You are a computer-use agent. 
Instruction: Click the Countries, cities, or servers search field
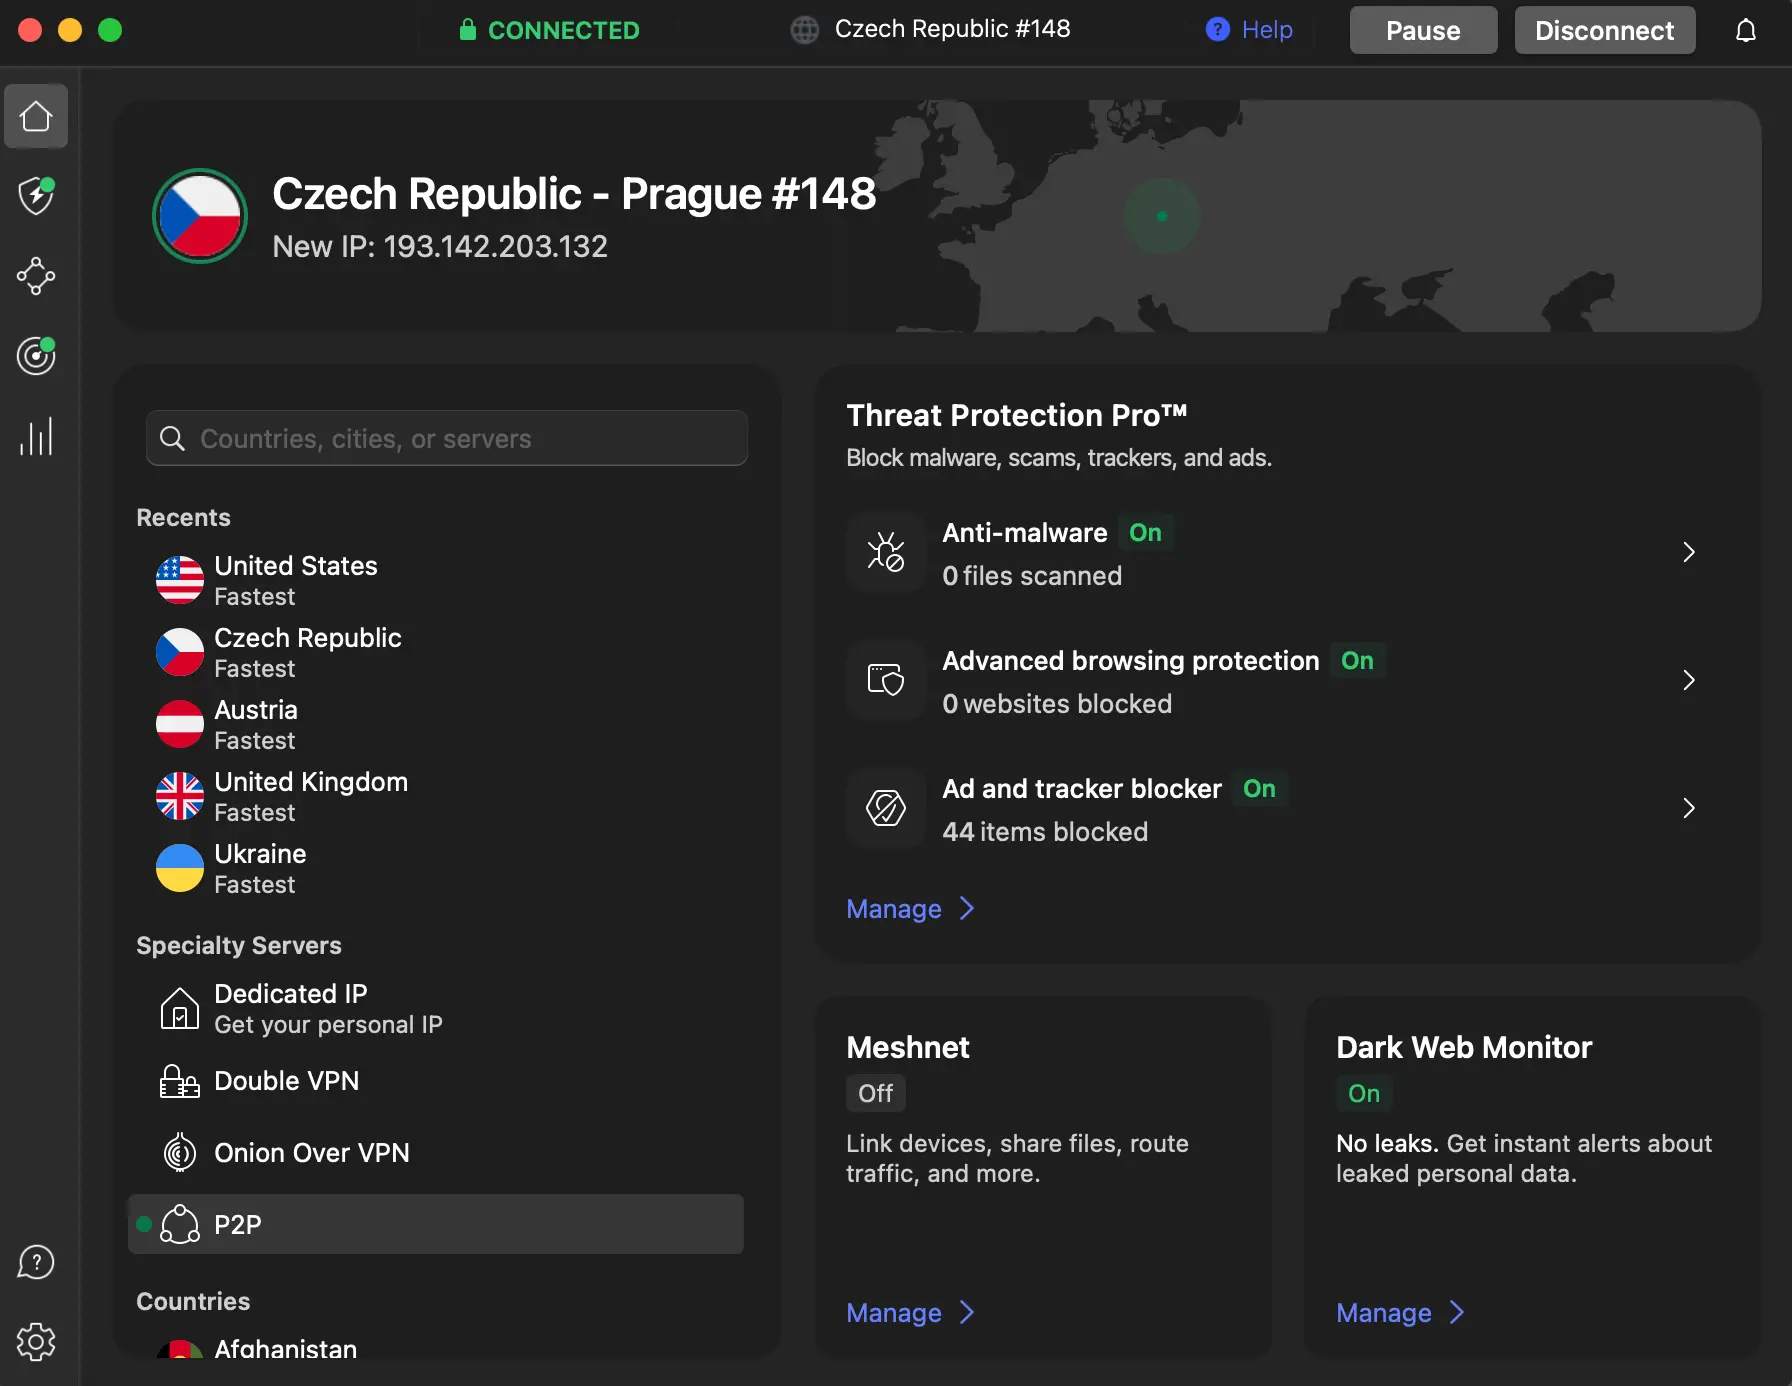[x=446, y=438]
